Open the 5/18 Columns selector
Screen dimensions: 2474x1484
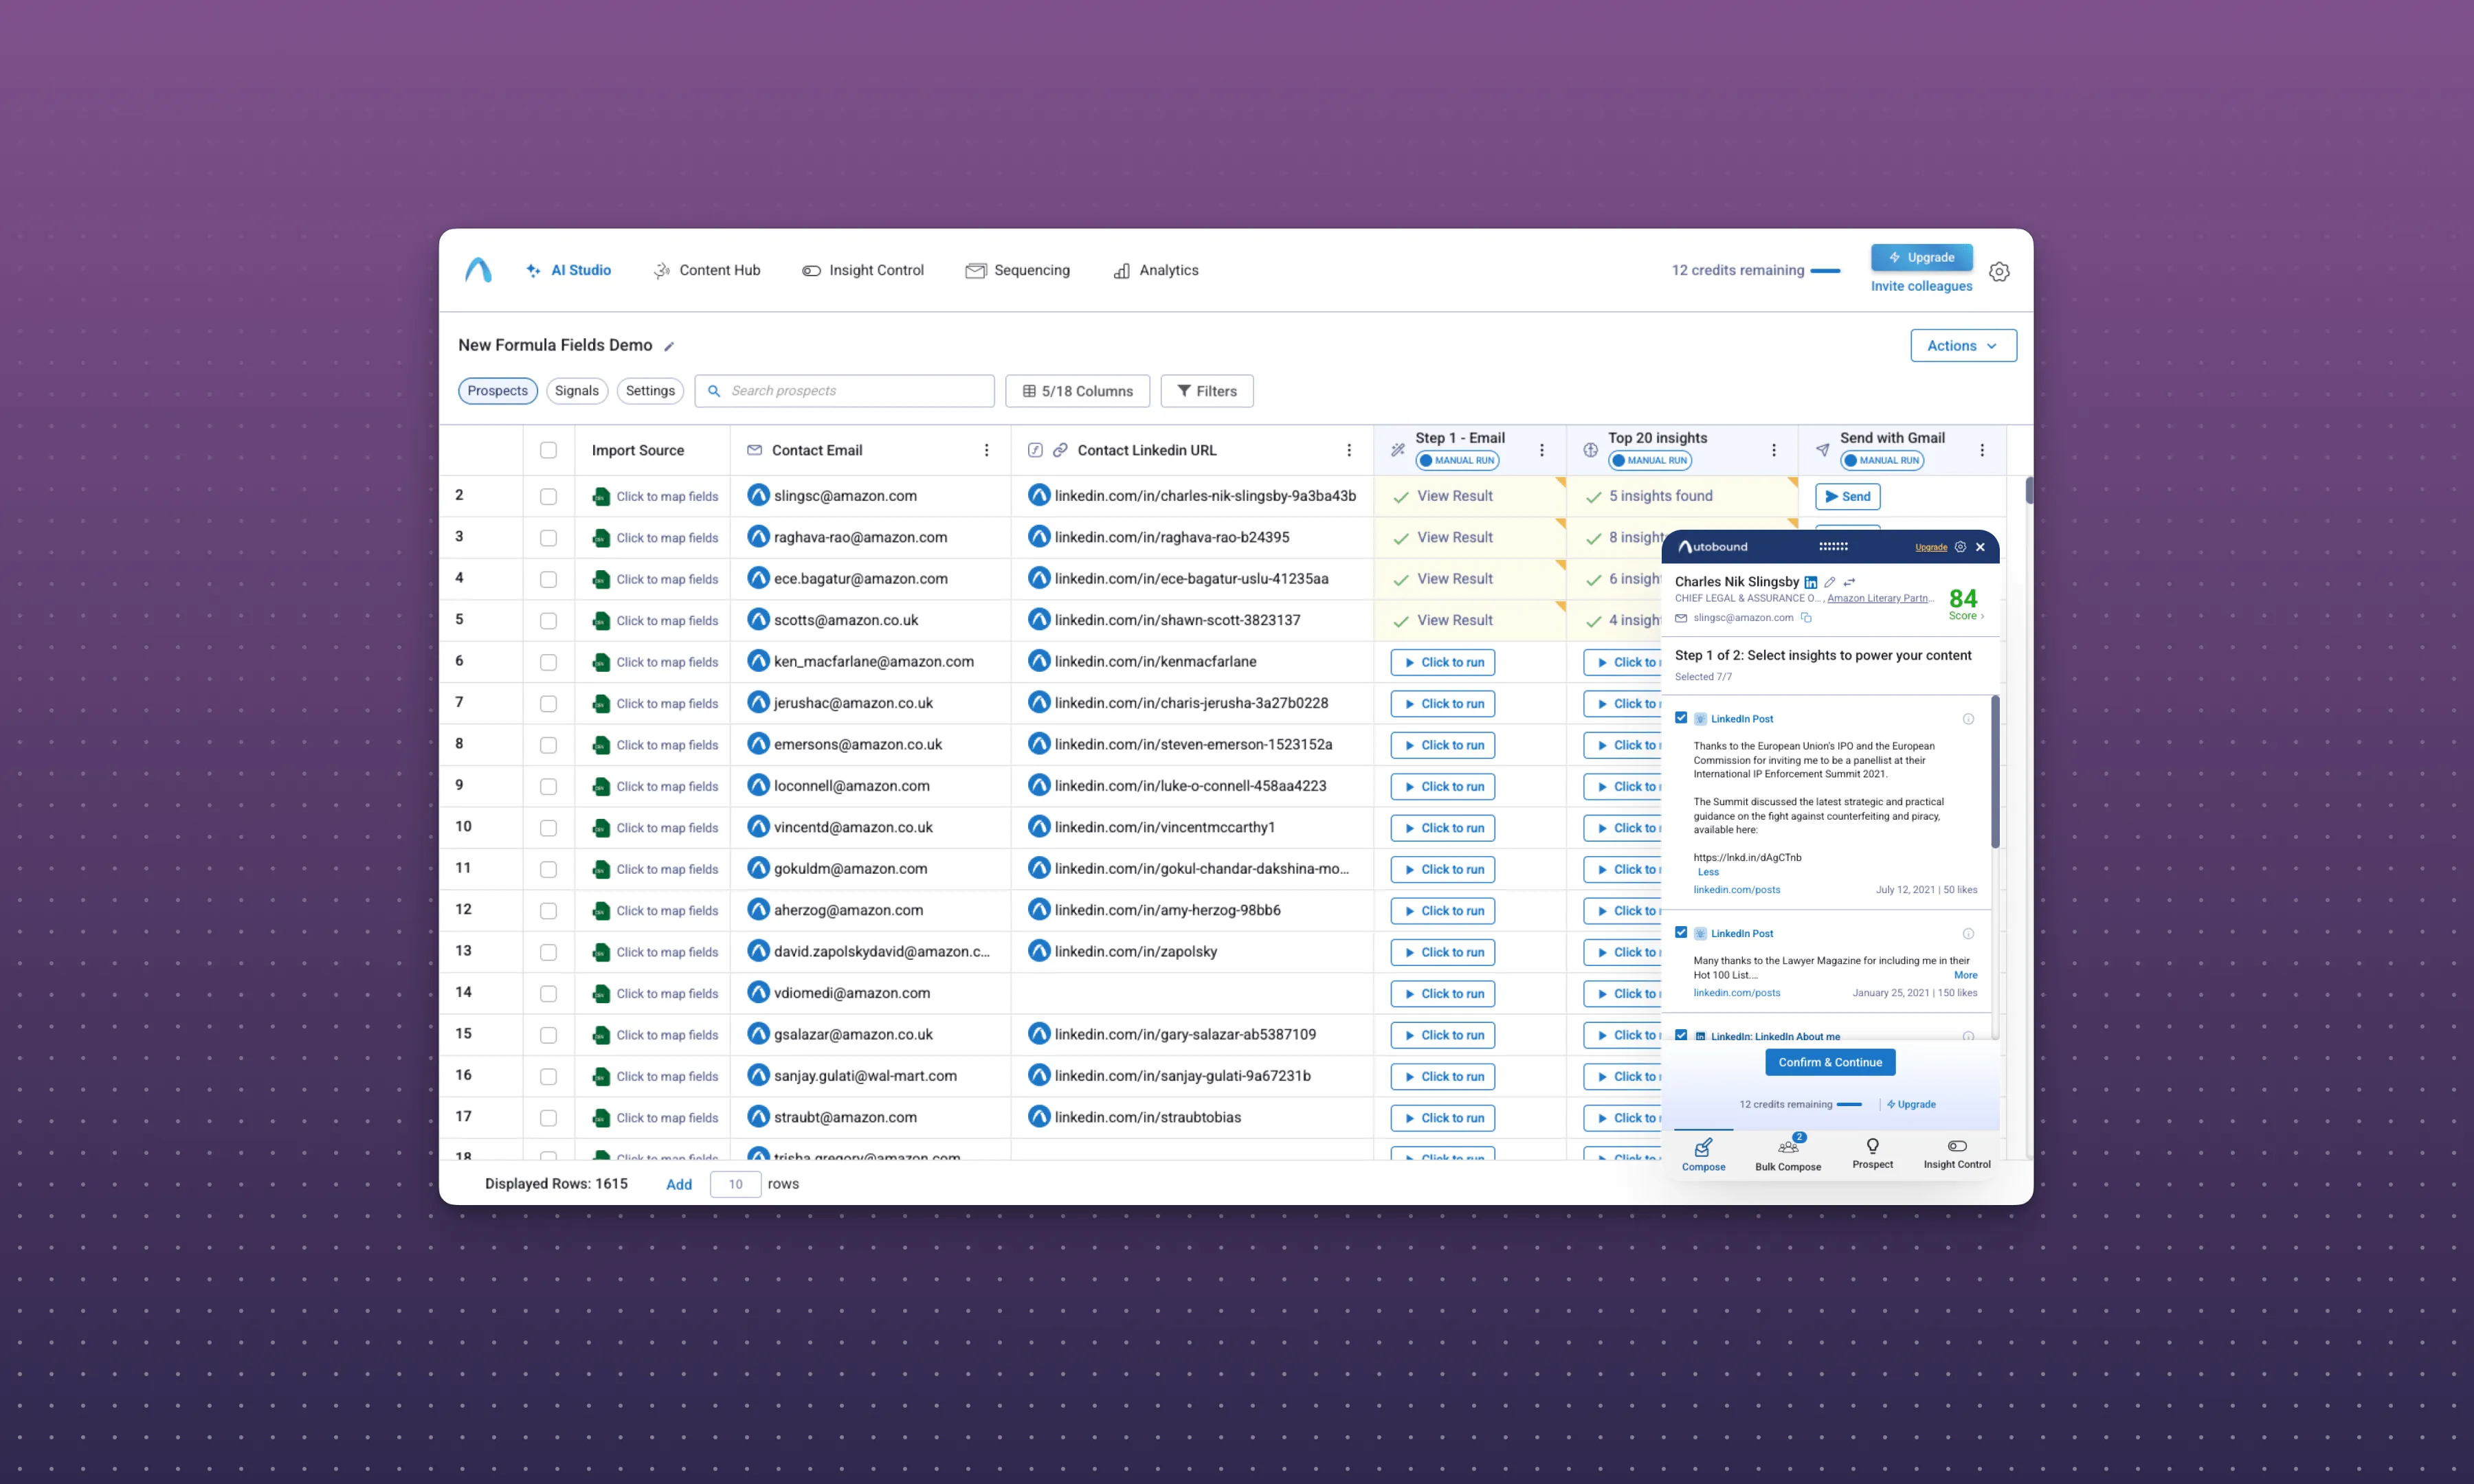coord(1077,391)
